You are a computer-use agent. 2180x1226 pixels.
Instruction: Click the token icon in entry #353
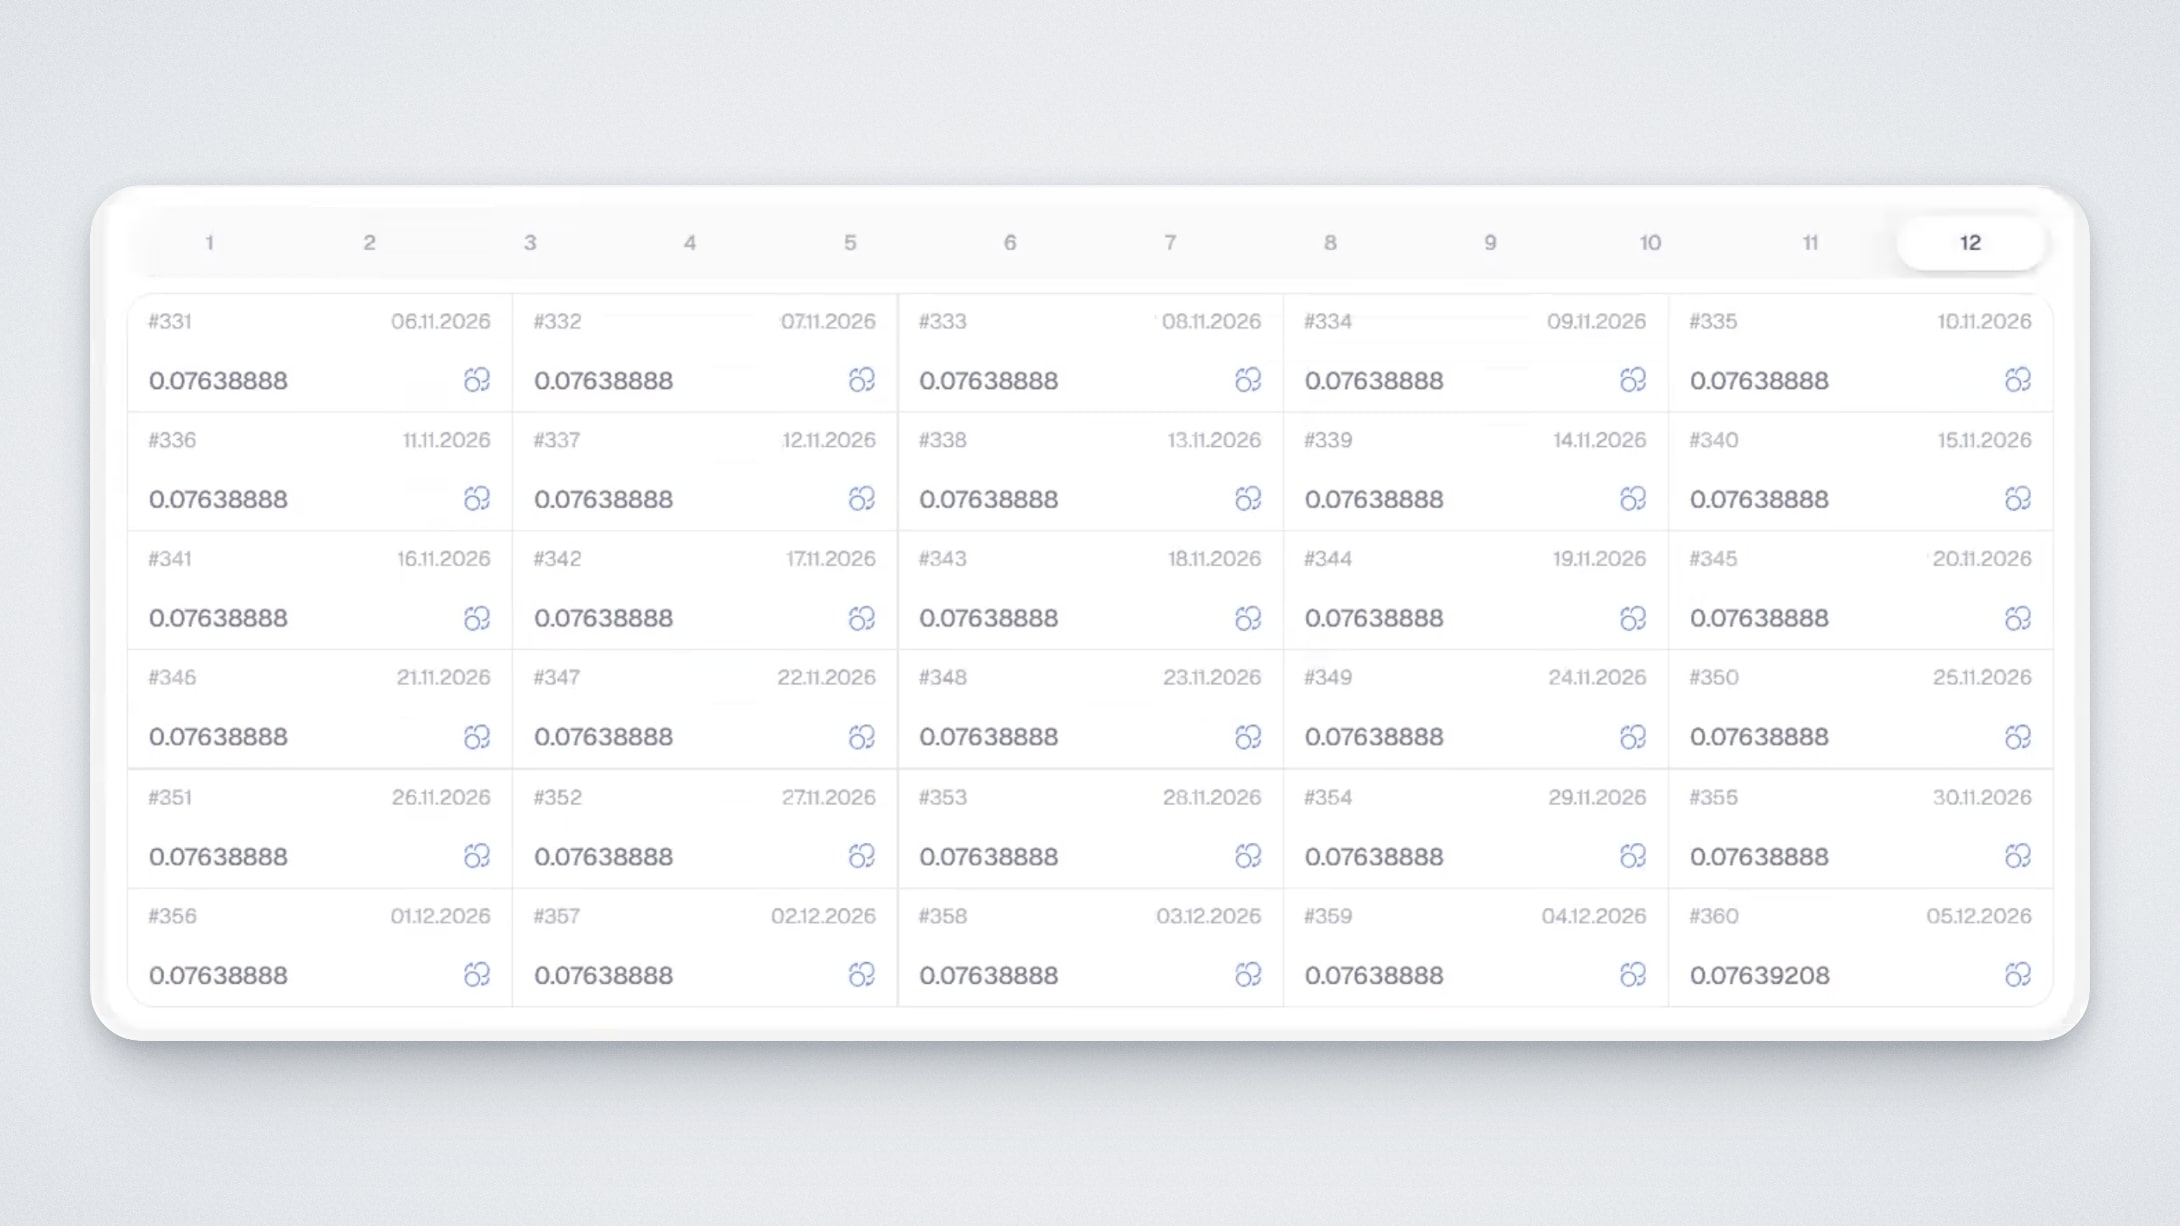(1247, 856)
